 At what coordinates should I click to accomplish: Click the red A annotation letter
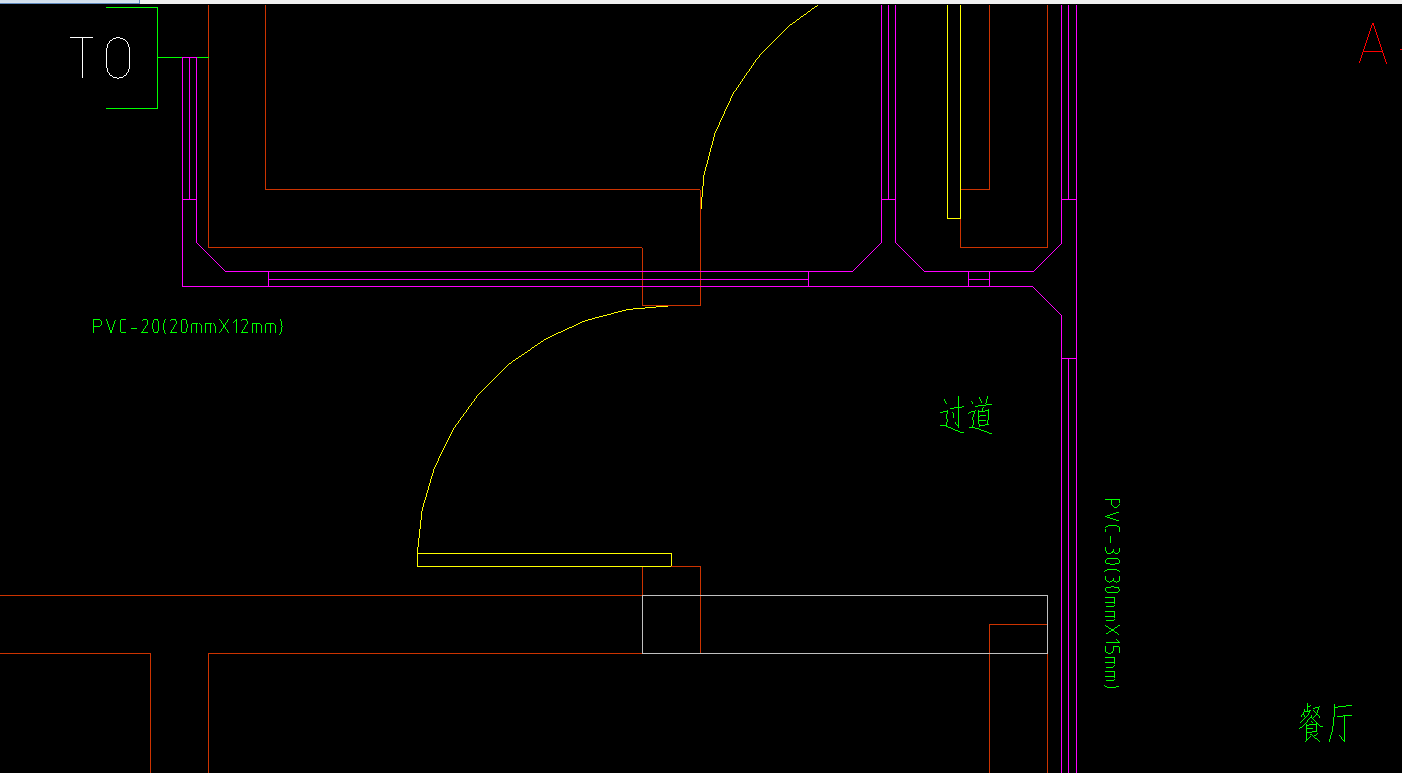pos(1374,45)
